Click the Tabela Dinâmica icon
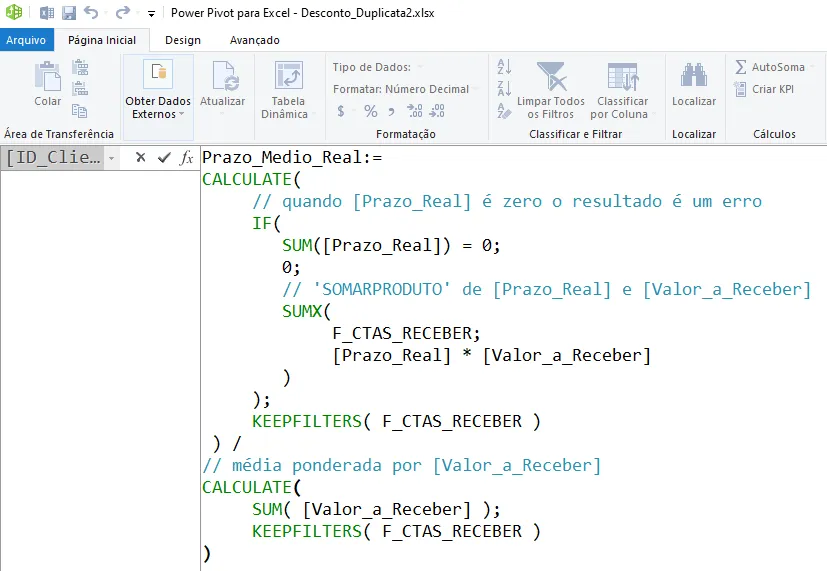 coord(289,75)
